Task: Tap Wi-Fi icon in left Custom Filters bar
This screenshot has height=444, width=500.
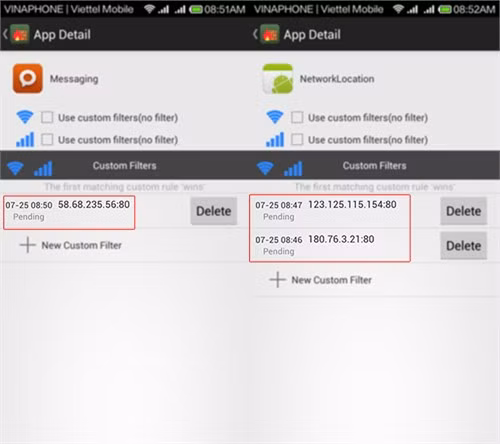Action: [15, 168]
